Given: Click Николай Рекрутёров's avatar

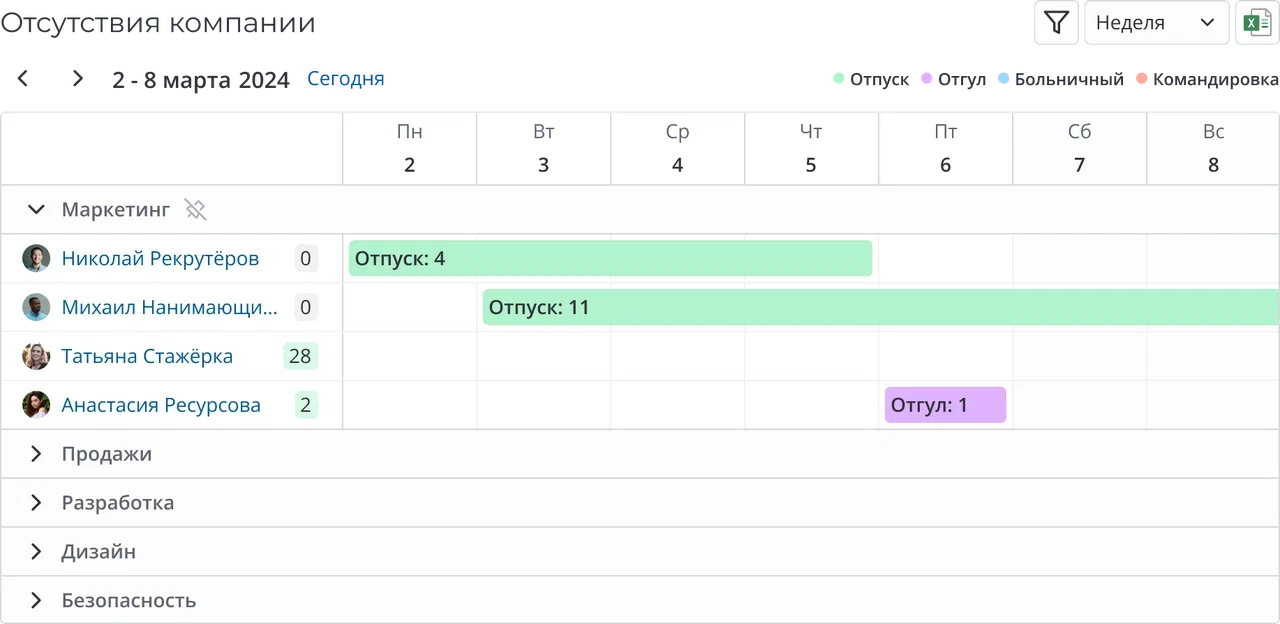Looking at the screenshot, I should click(x=36, y=259).
